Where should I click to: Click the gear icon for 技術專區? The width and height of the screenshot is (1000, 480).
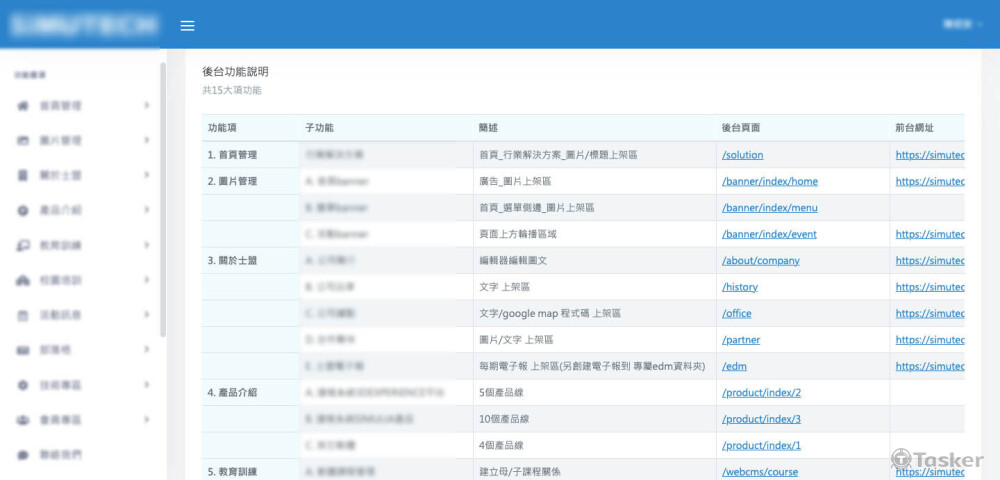tap(23, 385)
